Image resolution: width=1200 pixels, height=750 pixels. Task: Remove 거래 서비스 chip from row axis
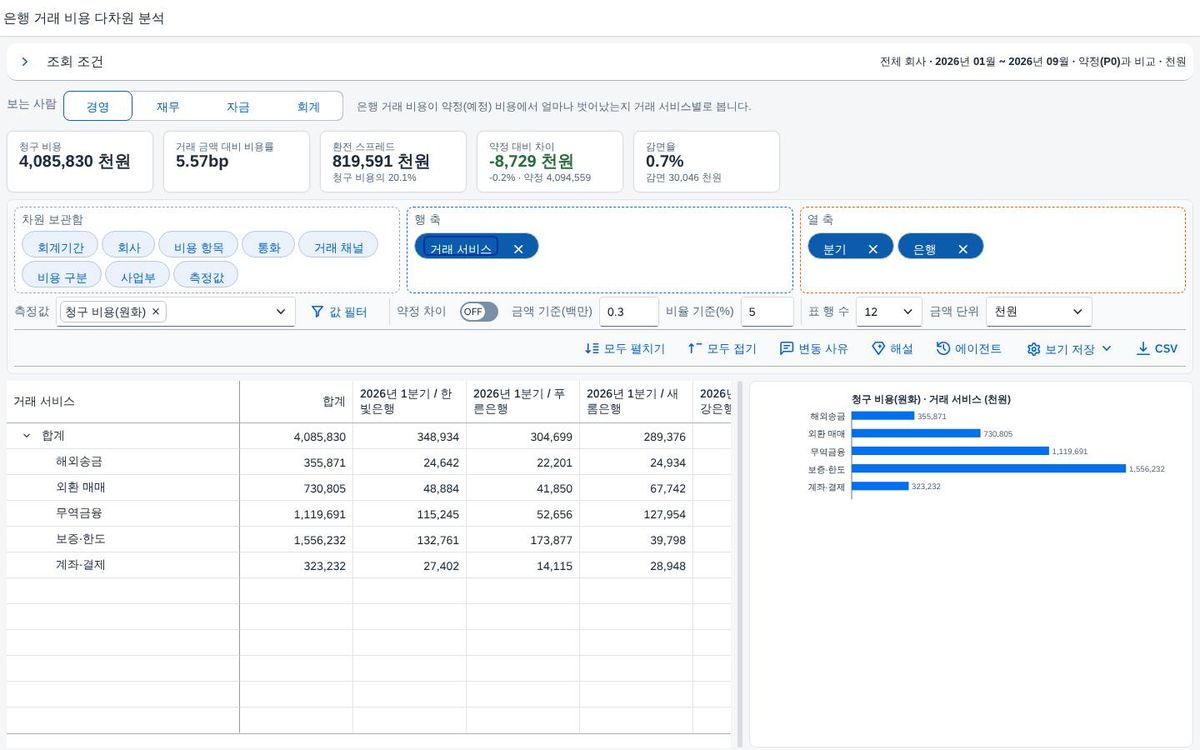click(x=518, y=249)
